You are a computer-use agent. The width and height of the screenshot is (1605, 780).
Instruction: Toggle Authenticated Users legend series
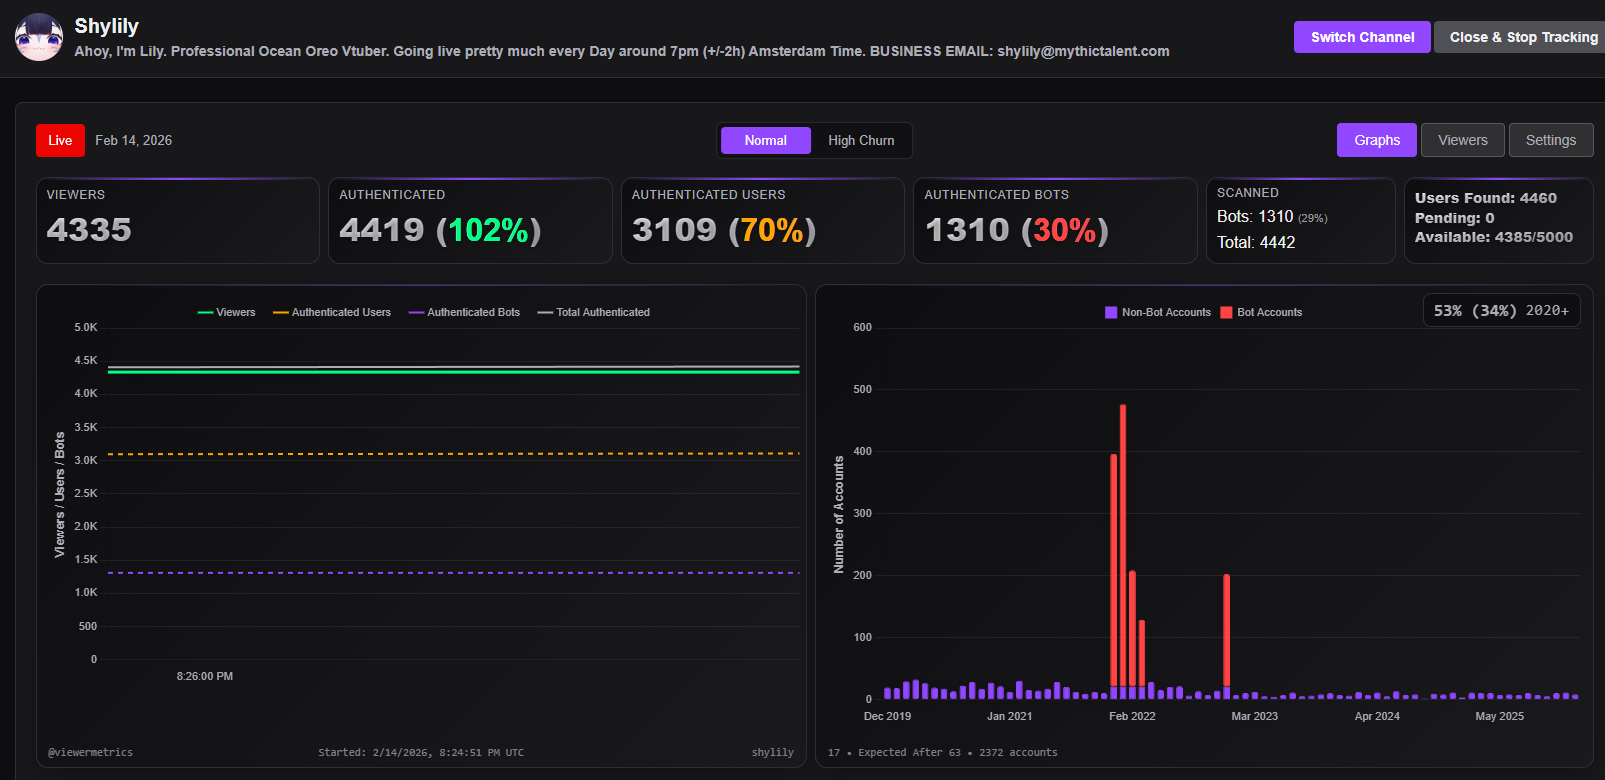tap(332, 313)
